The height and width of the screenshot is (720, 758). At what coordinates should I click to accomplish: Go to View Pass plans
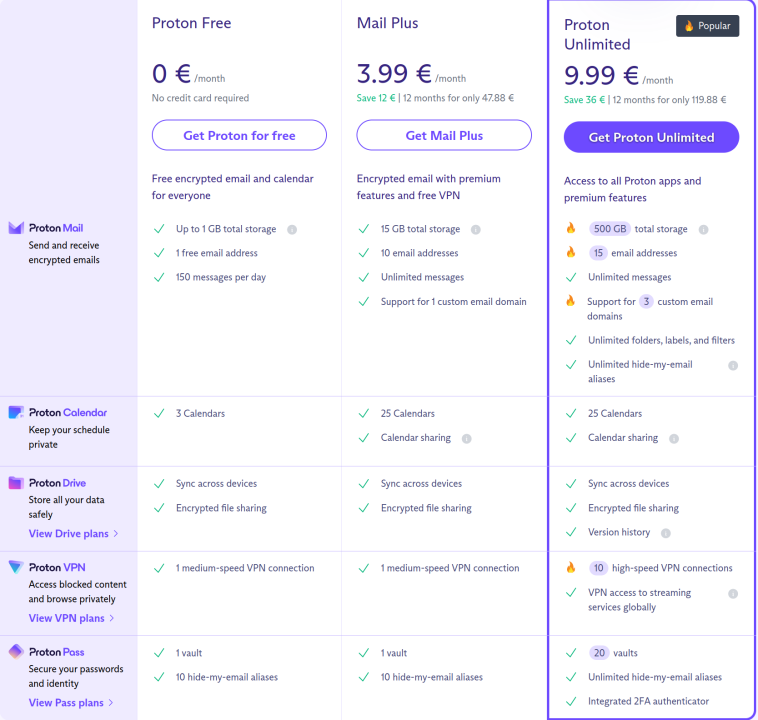click(x=71, y=703)
